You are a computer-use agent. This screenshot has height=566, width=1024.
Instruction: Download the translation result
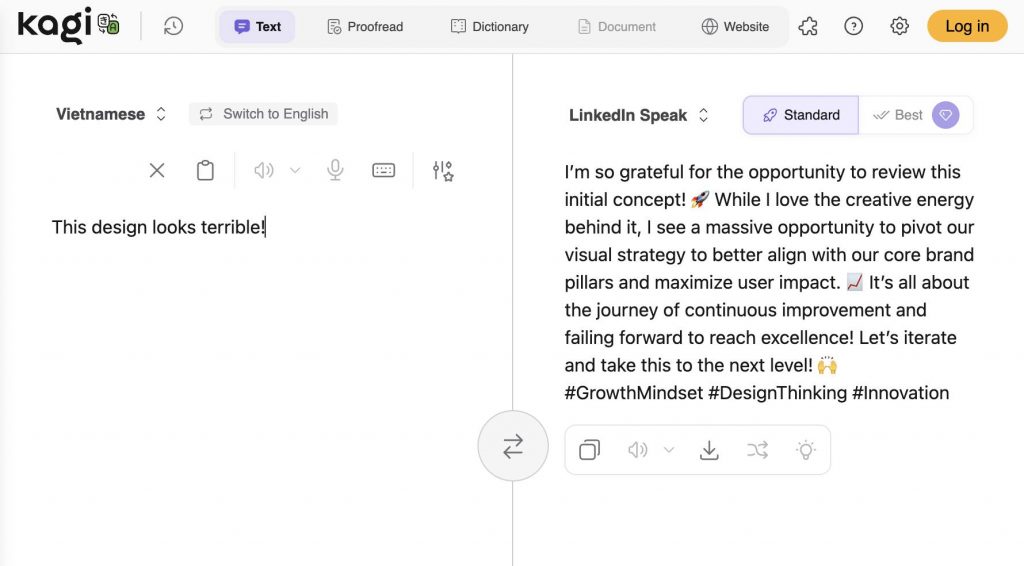[x=709, y=450]
